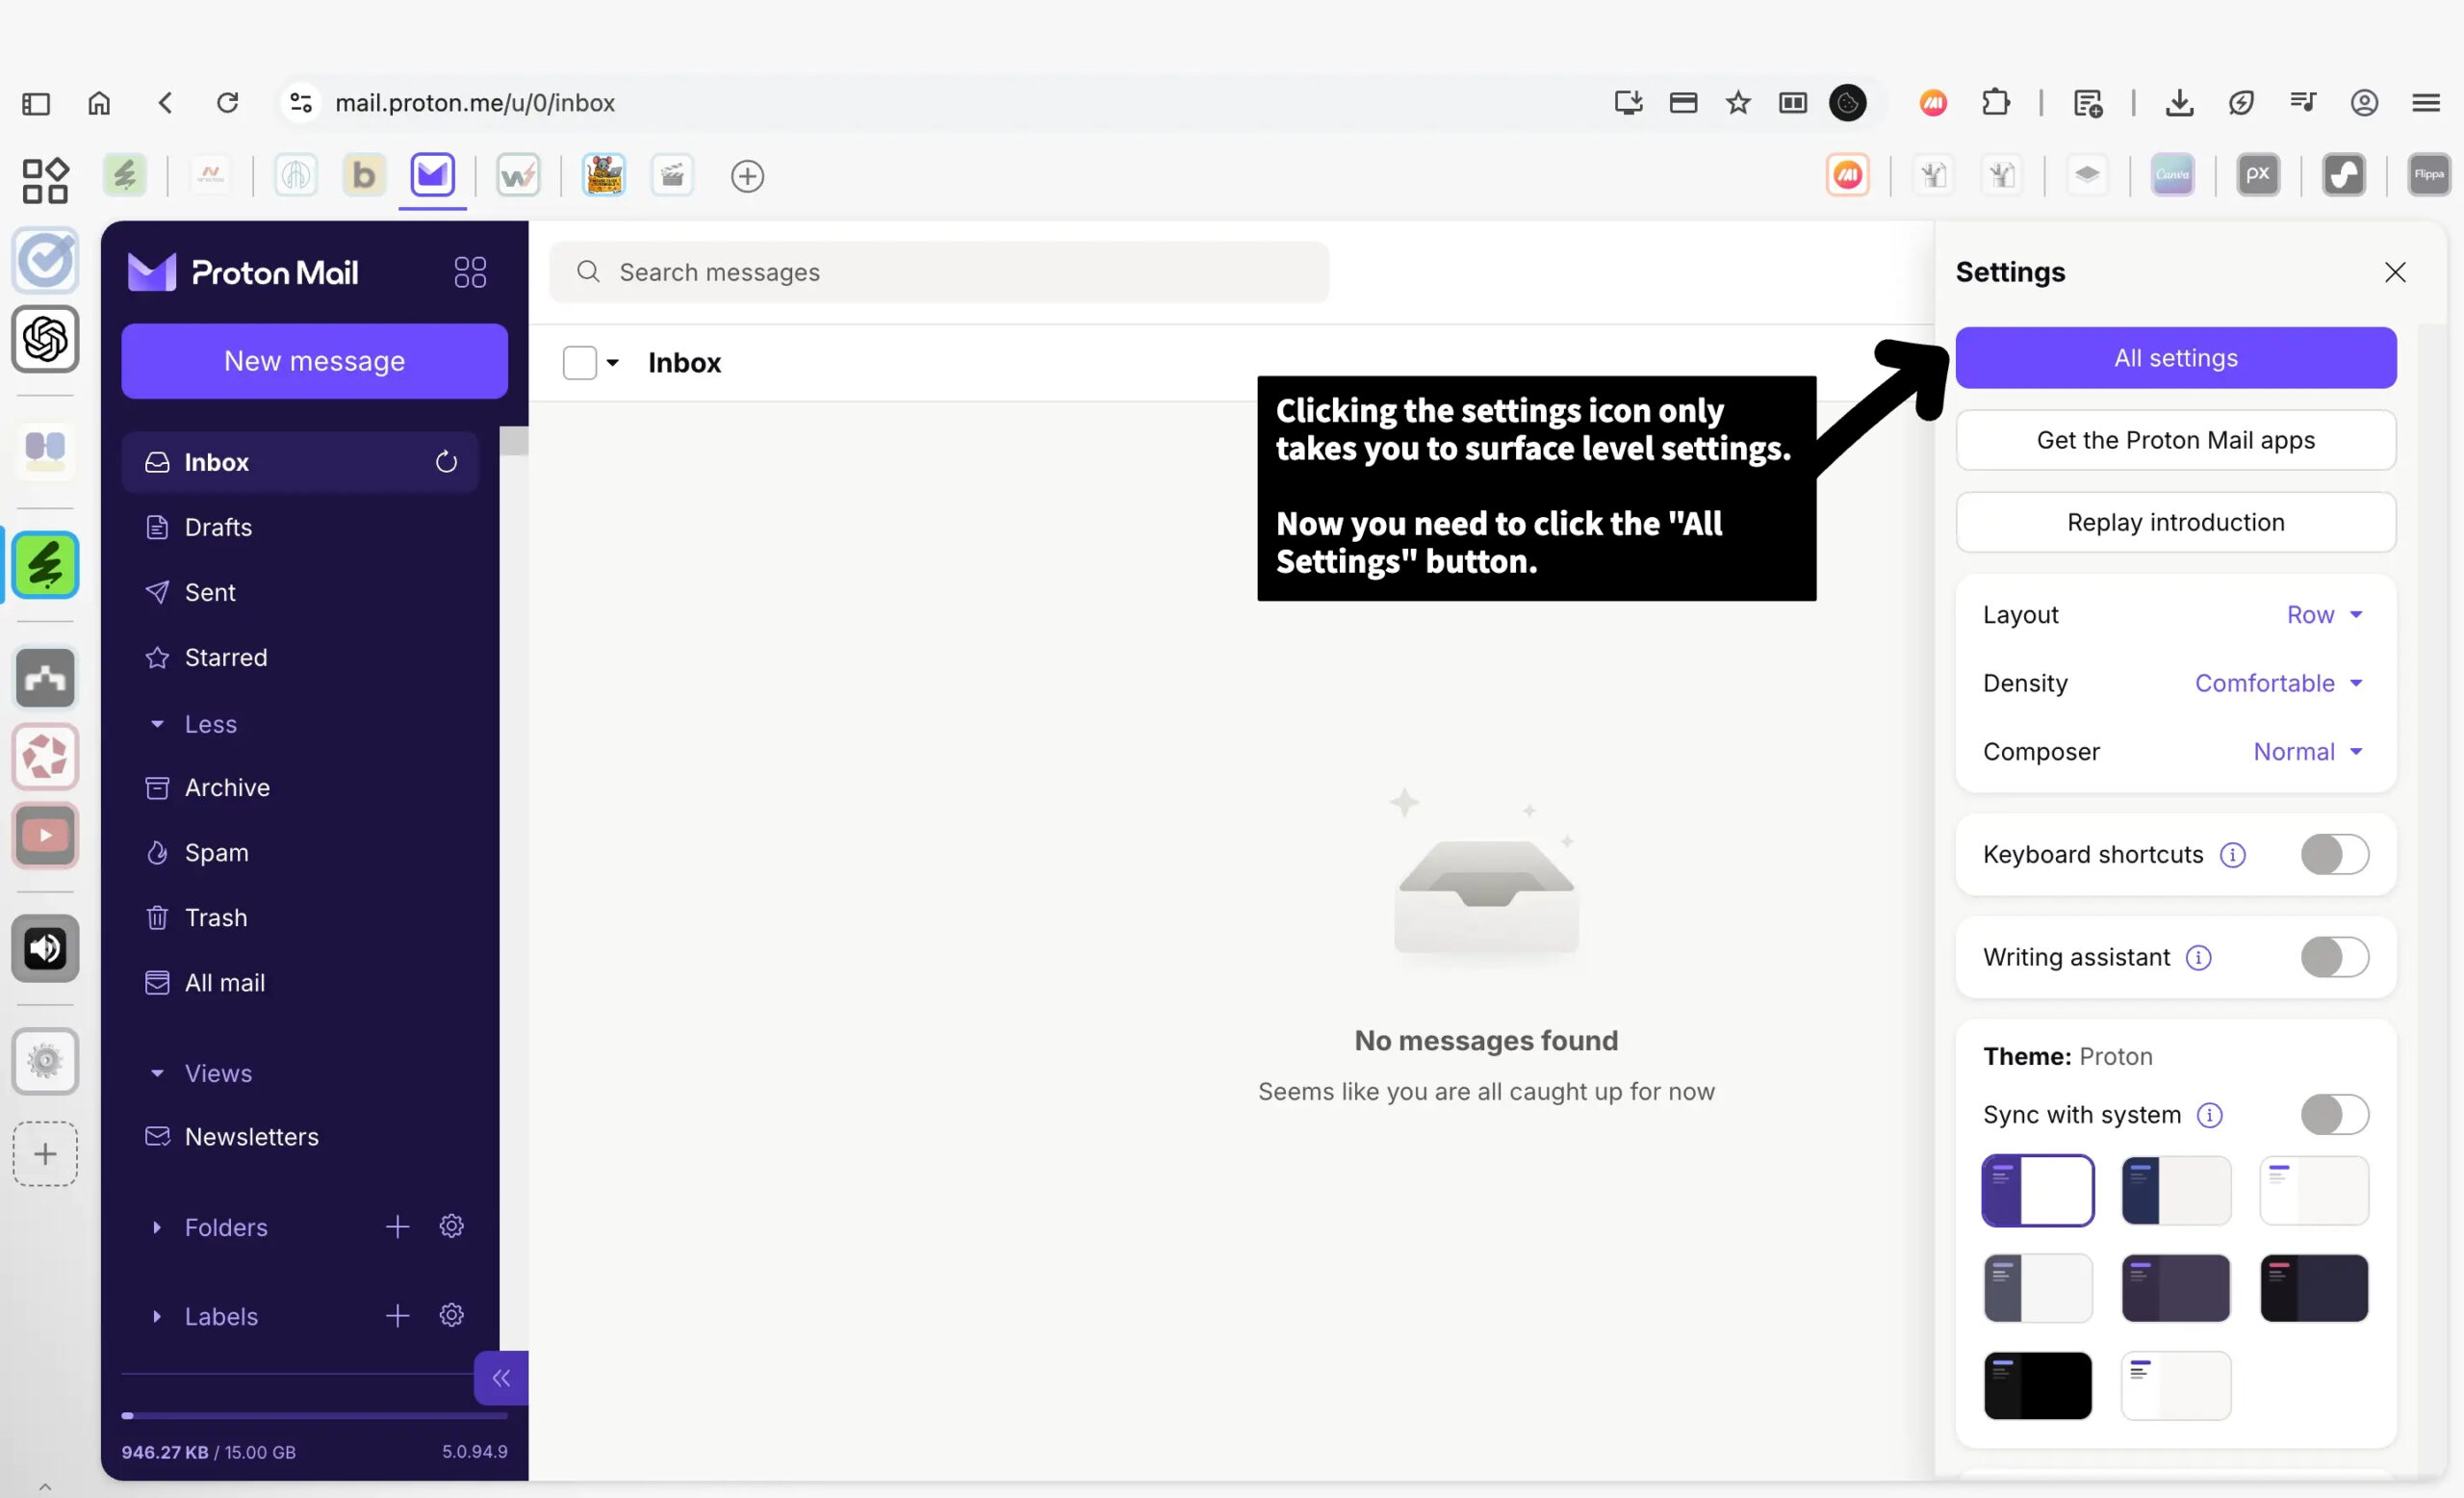Open the Proton apps grid switcher
The image size is (2464, 1498).
[x=469, y=272]
